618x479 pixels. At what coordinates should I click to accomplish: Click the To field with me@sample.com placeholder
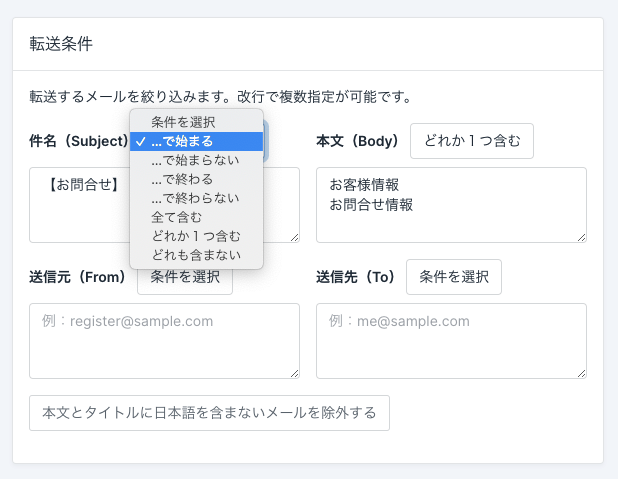click(451, 341)
